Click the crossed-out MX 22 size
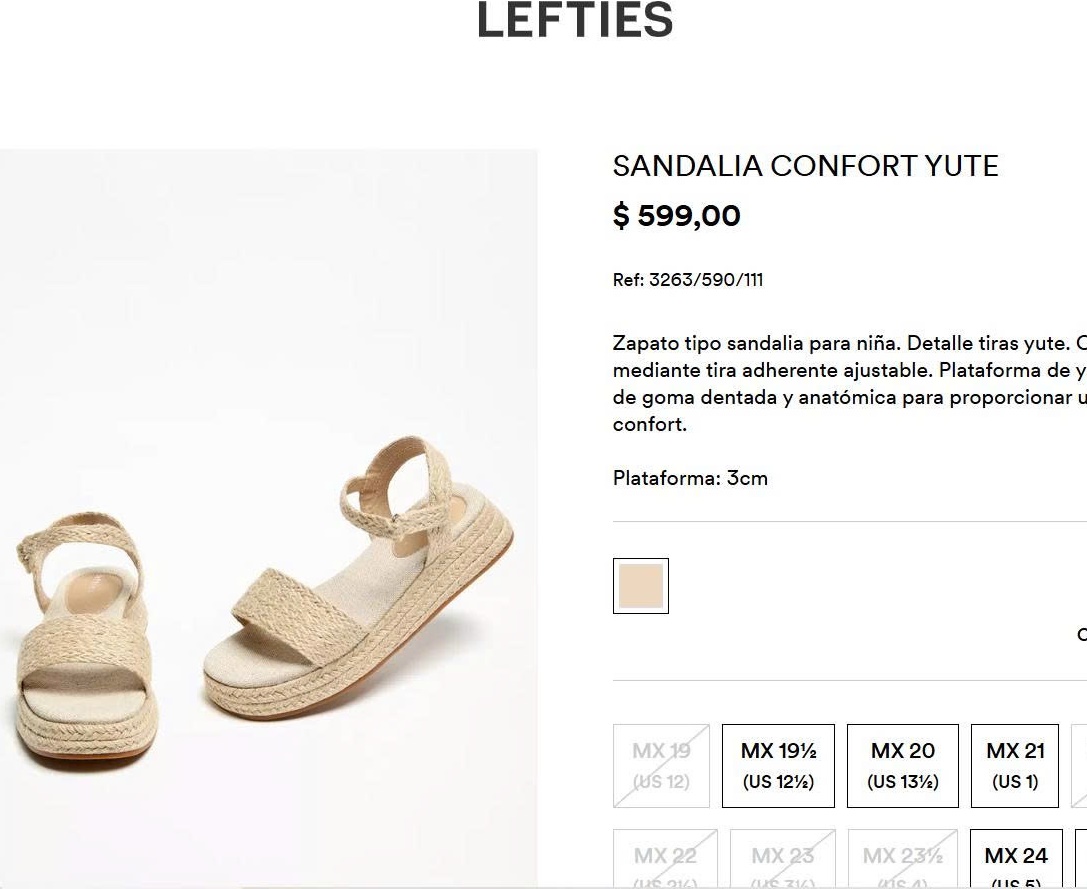Screen dimensions: 1087x889 pos(665,860)
